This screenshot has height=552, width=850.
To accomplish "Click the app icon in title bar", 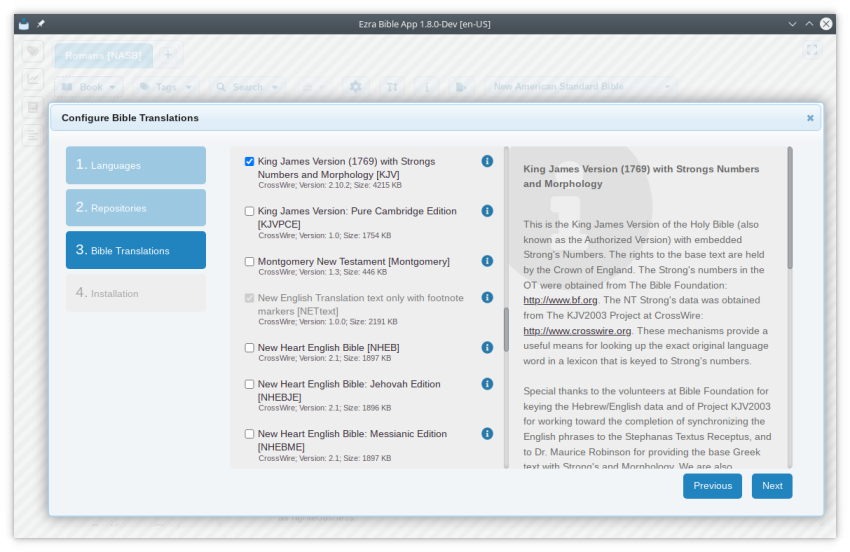I will (24, 24).
